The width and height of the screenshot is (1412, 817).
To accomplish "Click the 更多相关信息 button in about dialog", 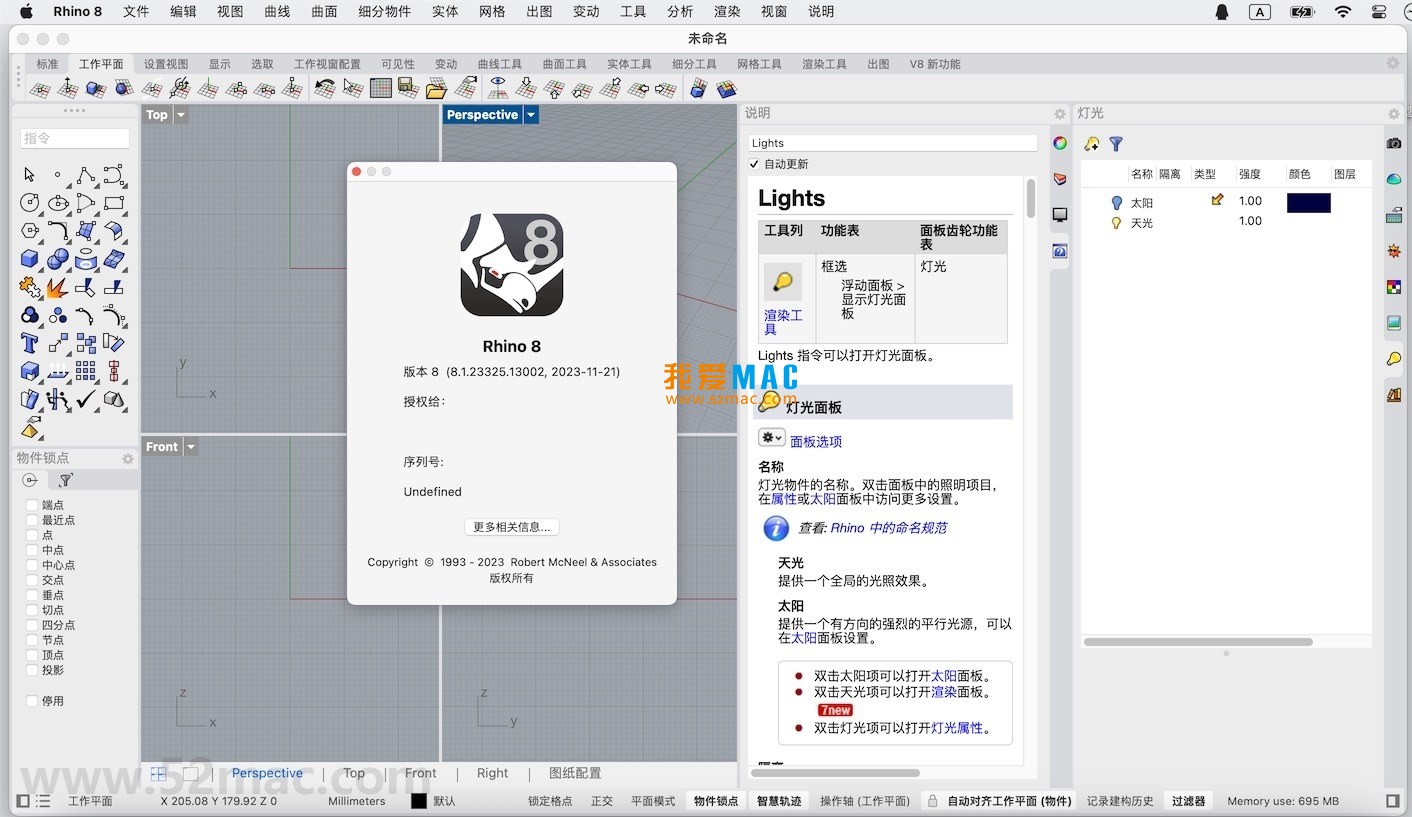I will click(511, 527).
